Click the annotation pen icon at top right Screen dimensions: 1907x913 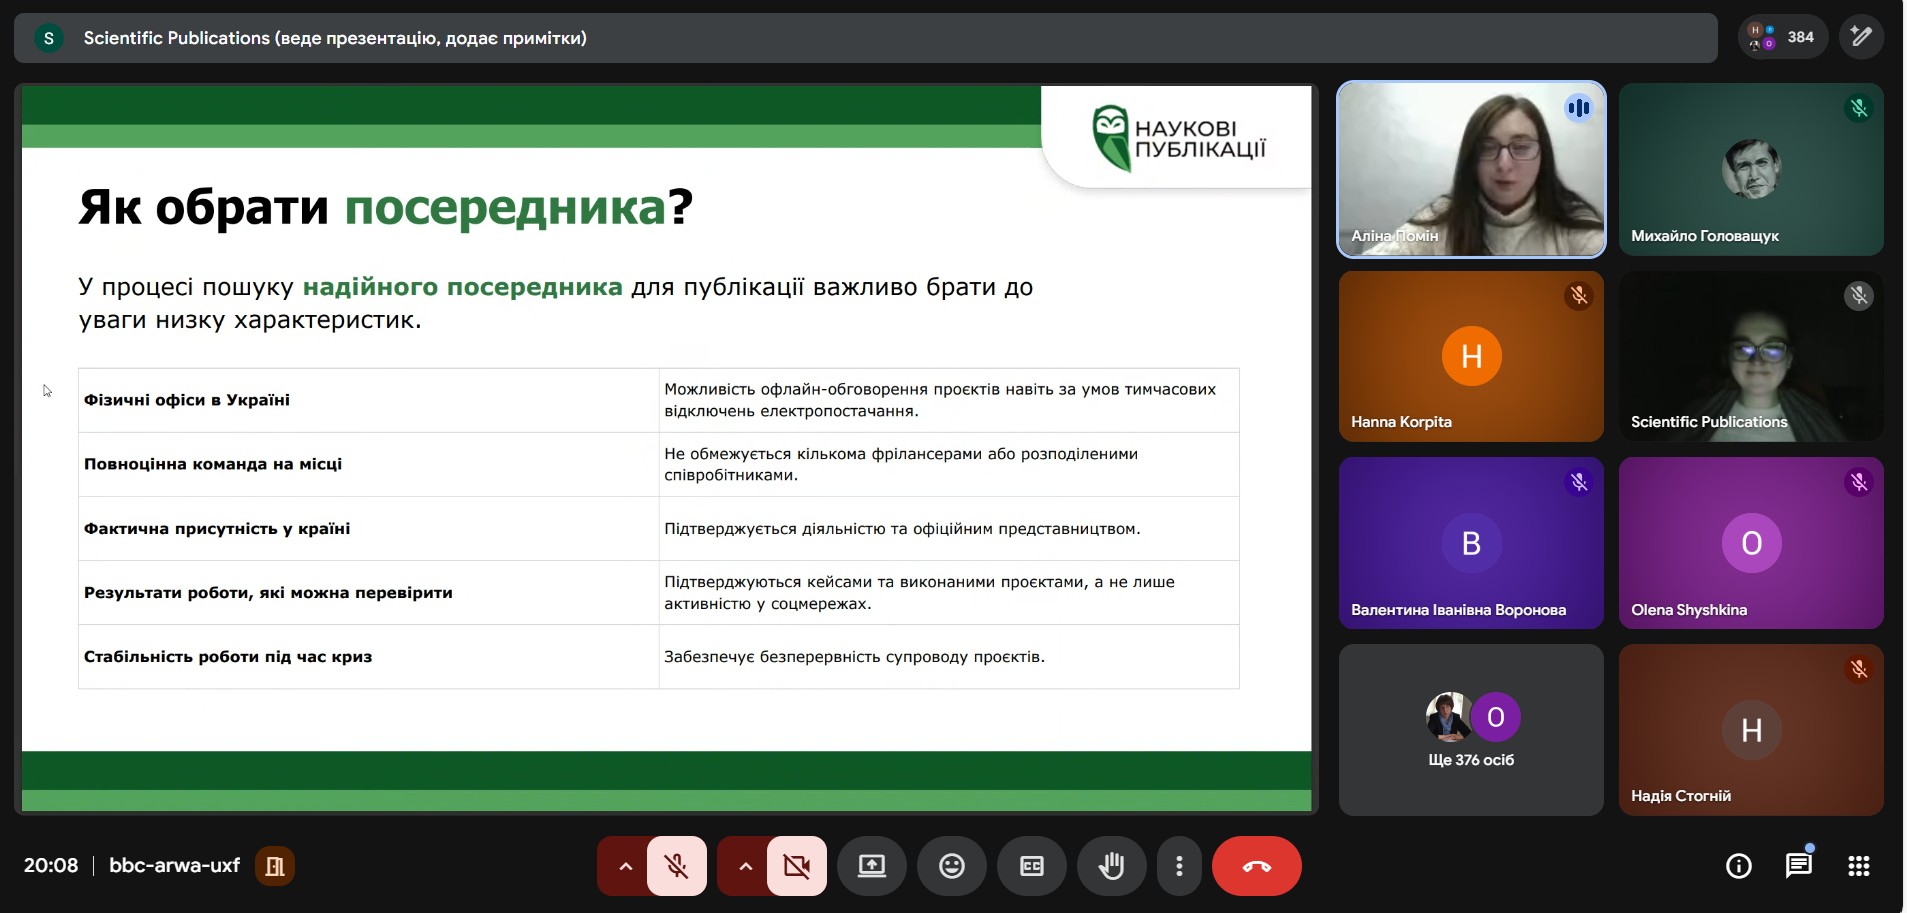(x=1861, y=37)
